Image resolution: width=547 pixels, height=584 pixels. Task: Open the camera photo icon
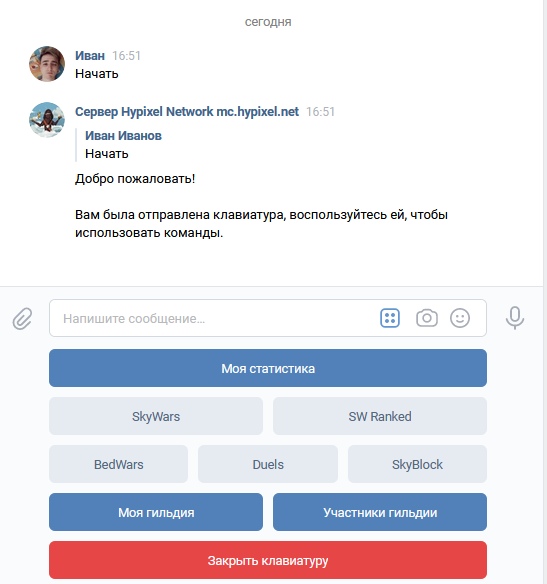(x=427, y=318)
